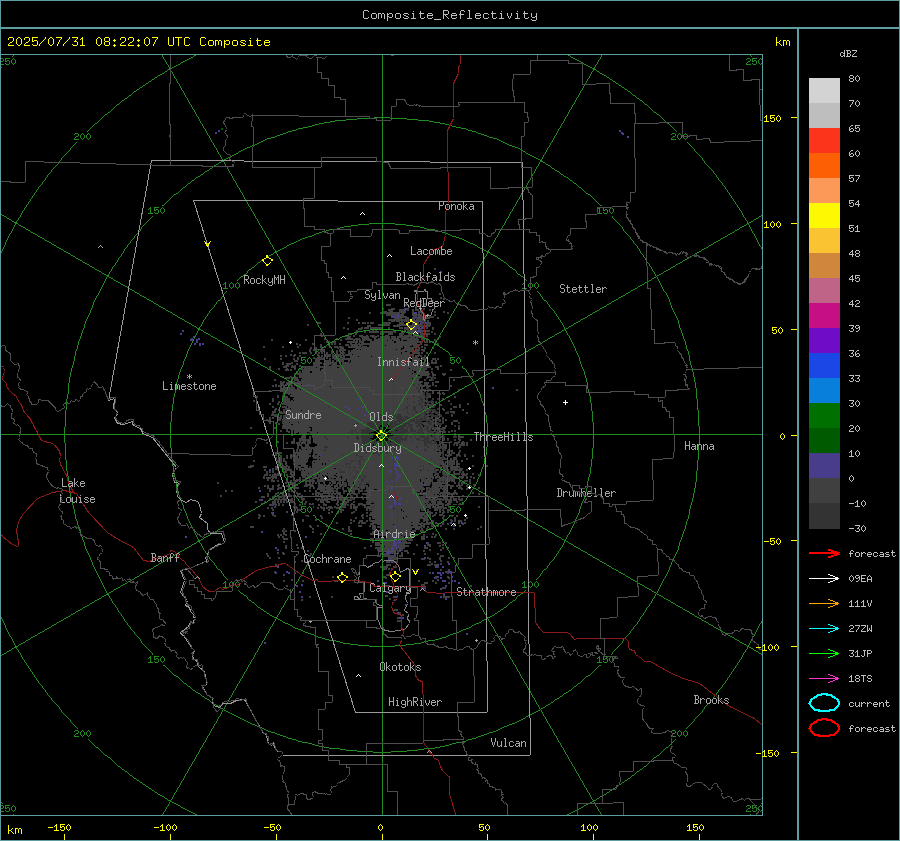Pick the magenta 39–42 dBZ swatch

[824, 315]
